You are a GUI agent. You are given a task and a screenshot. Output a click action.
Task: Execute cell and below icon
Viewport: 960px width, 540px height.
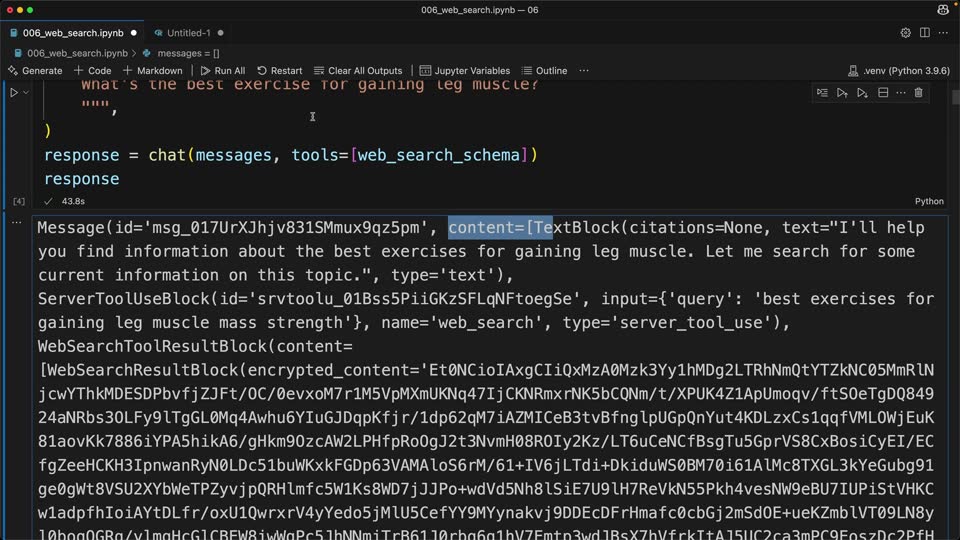click(x=862, y=92)
